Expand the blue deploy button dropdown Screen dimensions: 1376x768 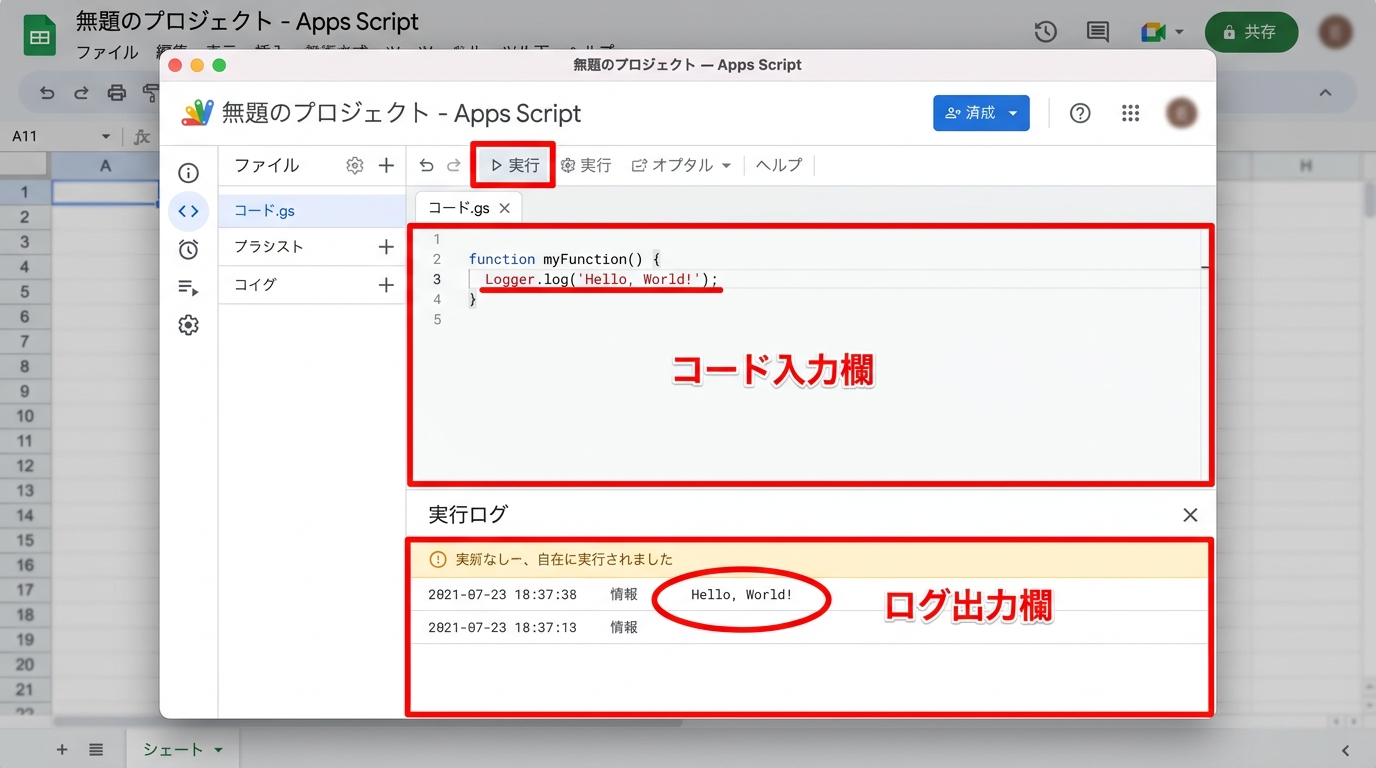click(x=1013, y=113)
